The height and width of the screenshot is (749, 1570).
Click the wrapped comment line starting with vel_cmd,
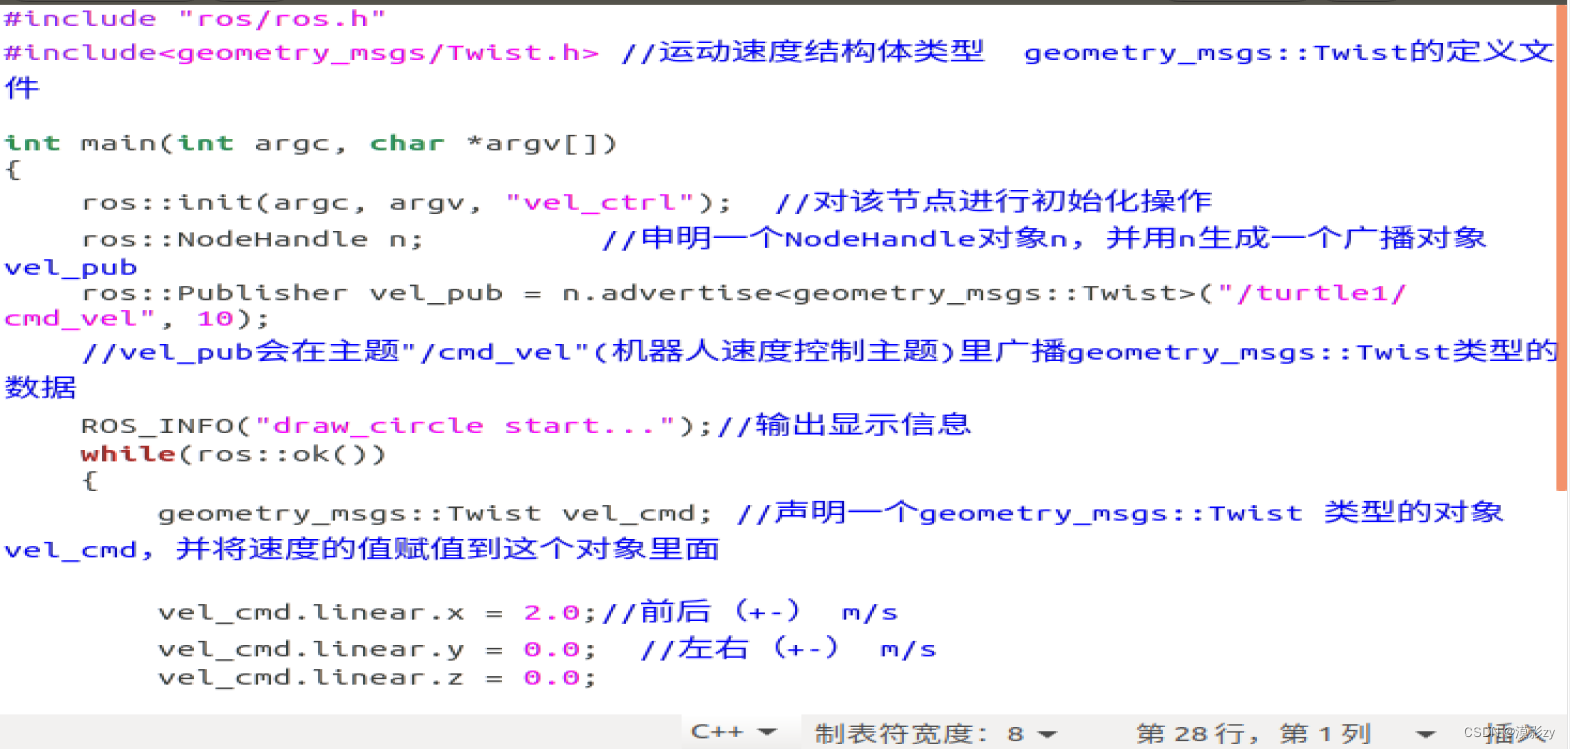[362, 549]
